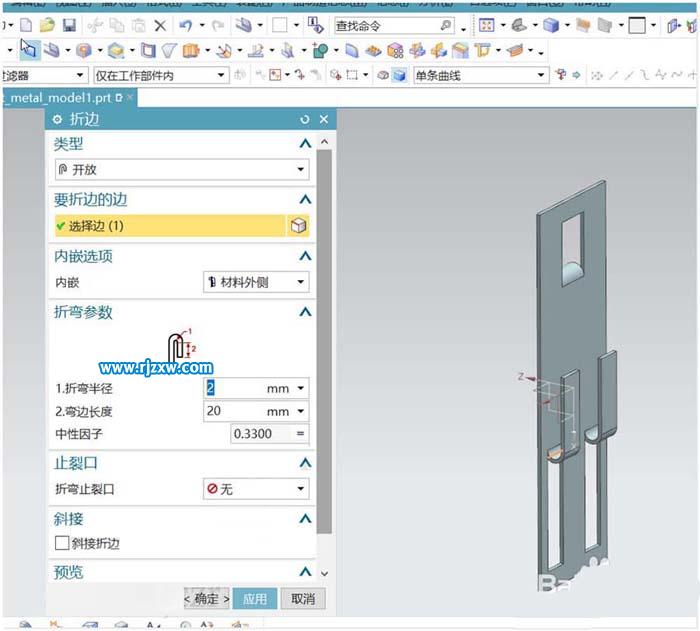This screenshot has height=631, width=700.
Task: Click the background window square icon
Action: coord(637,25)
